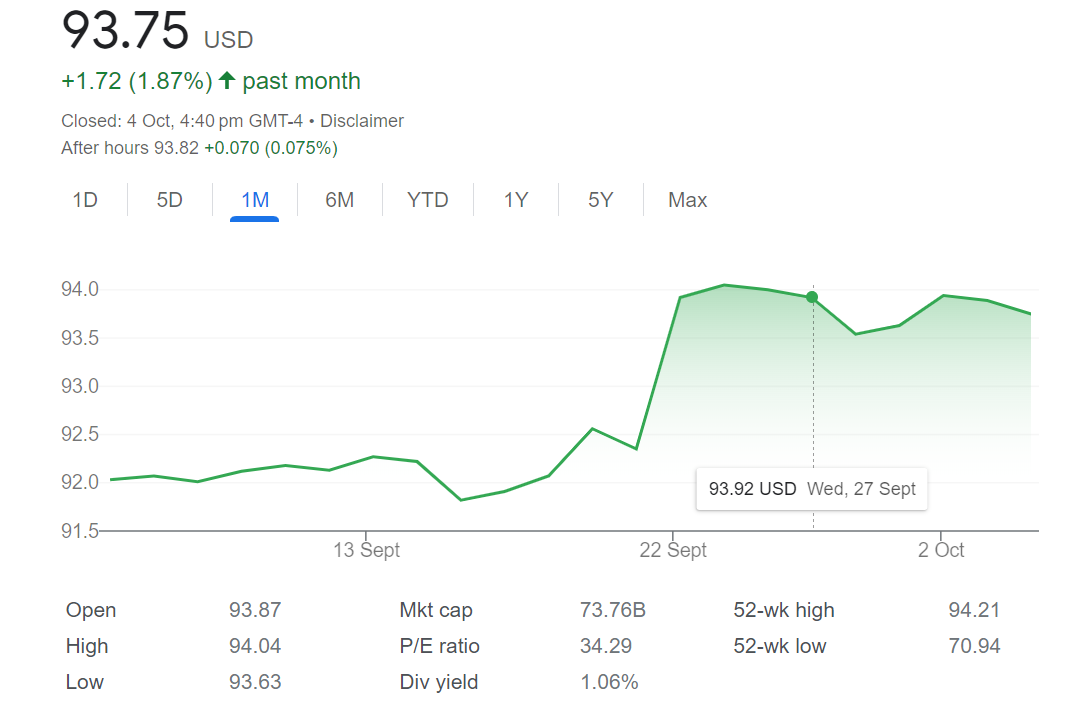This screenshot has width=1078, height=726.
Task: Switch to the 5Y chart view
Action: click(x=600, y=200)
